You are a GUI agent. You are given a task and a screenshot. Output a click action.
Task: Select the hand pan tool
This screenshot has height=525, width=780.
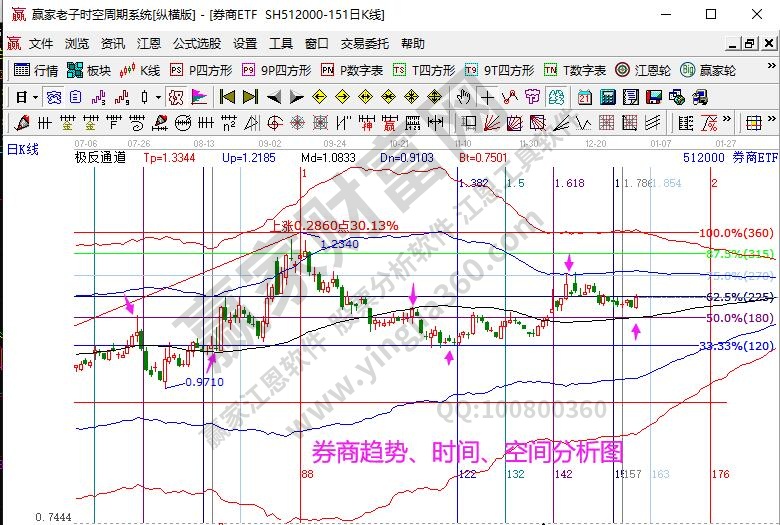[x=463, y=97]
